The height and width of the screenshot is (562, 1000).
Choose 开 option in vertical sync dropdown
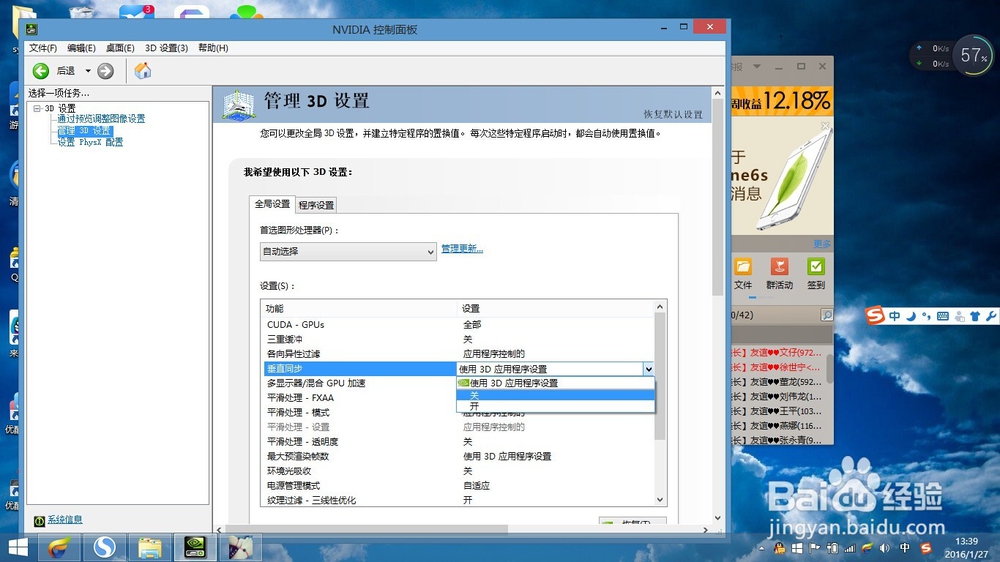point(555,406)
